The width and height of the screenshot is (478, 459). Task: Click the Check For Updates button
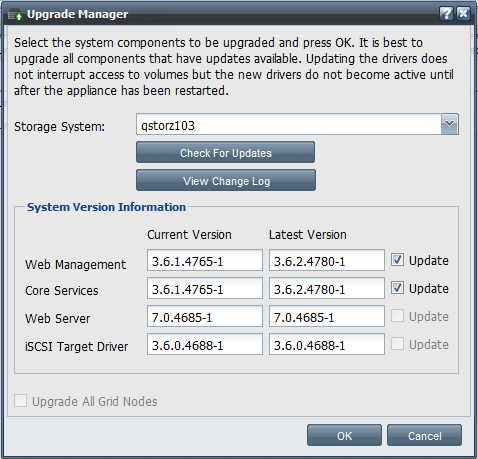[225, 152]
